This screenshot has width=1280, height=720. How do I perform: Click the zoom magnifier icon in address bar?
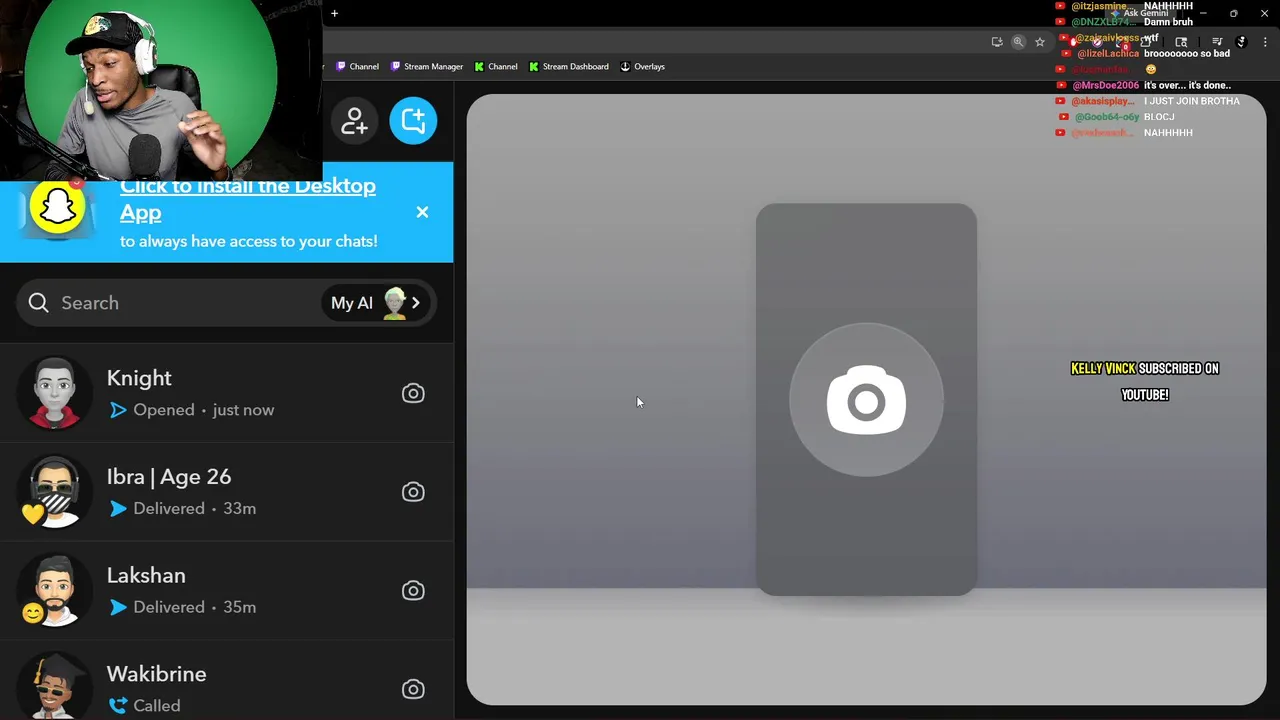(x=1018, y=42)
